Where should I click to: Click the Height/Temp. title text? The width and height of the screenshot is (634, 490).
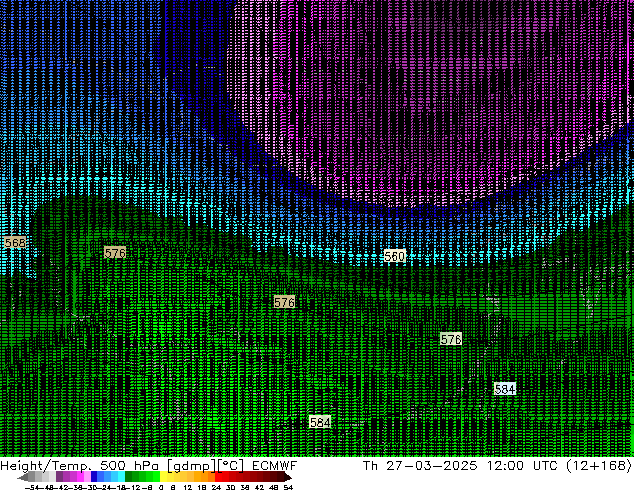click(x=47, y=465)
